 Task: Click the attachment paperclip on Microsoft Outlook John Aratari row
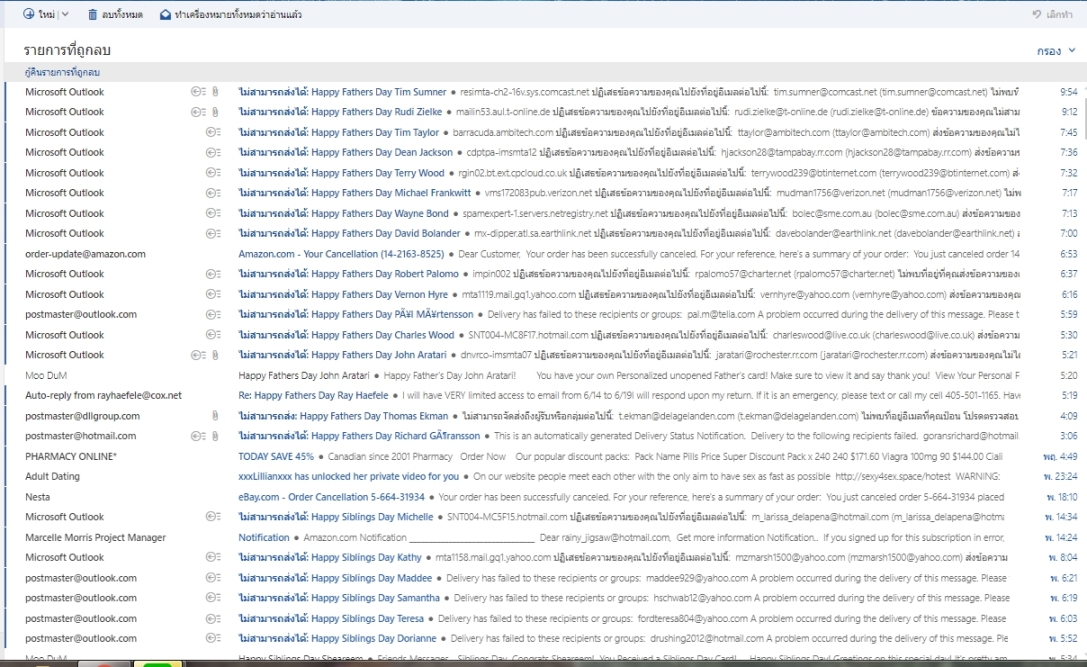coord(215,355)
